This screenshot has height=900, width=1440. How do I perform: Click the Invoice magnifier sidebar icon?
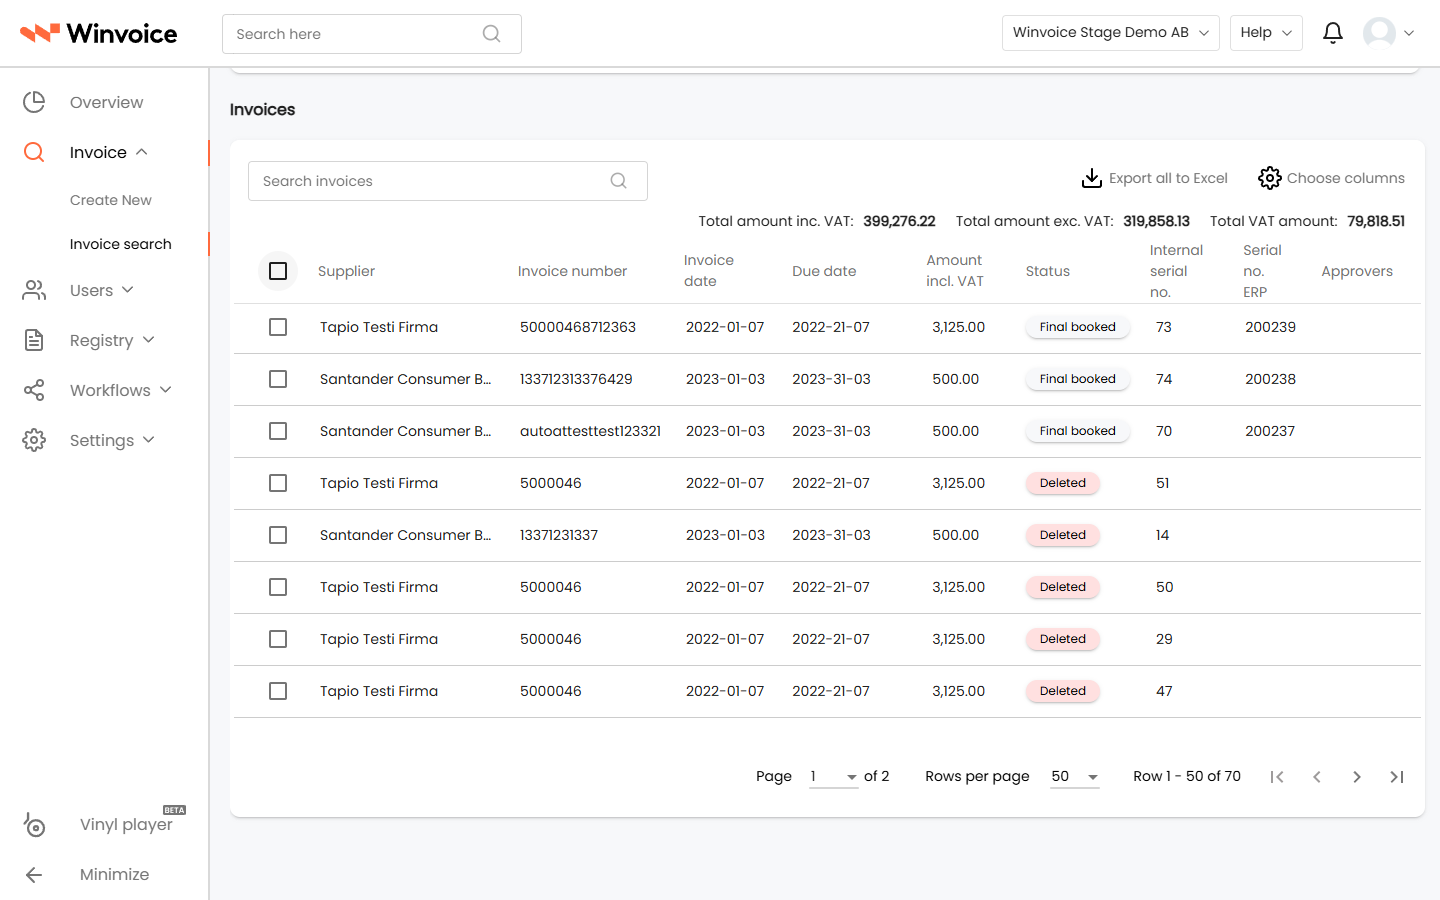click(x=34, y=152)
